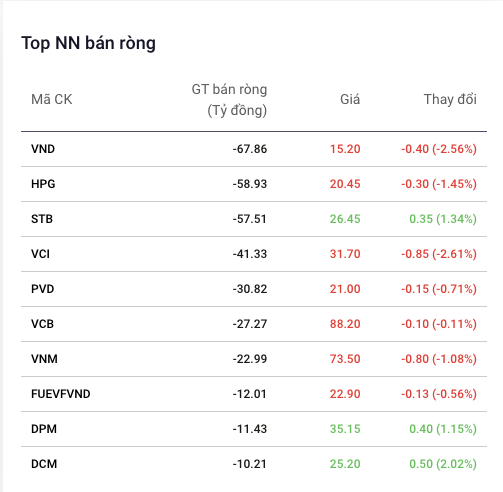The width and height of the screenshot is (503, 492).
Task: Open the HPG stock ticker
Action: tap(43, 184)
